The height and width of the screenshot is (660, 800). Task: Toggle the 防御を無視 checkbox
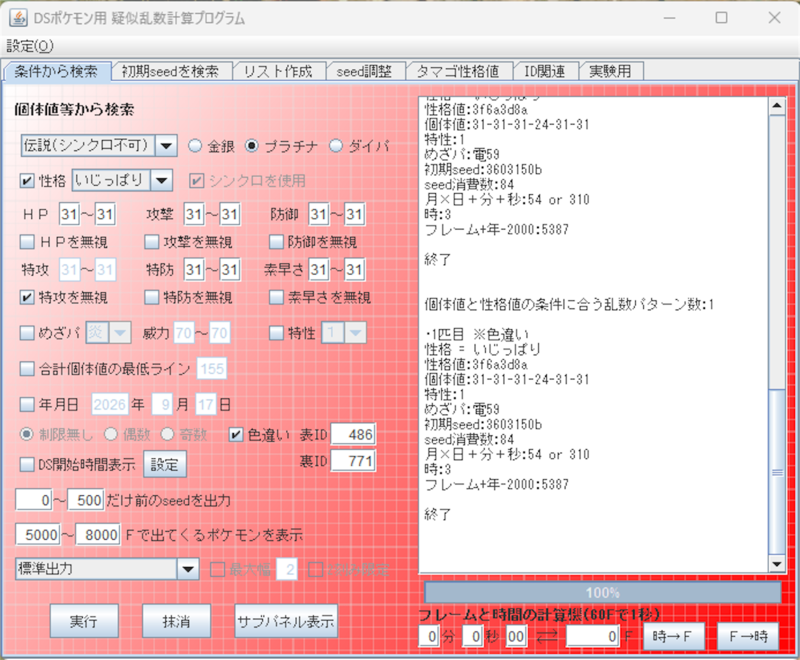[x=276, y=242]
